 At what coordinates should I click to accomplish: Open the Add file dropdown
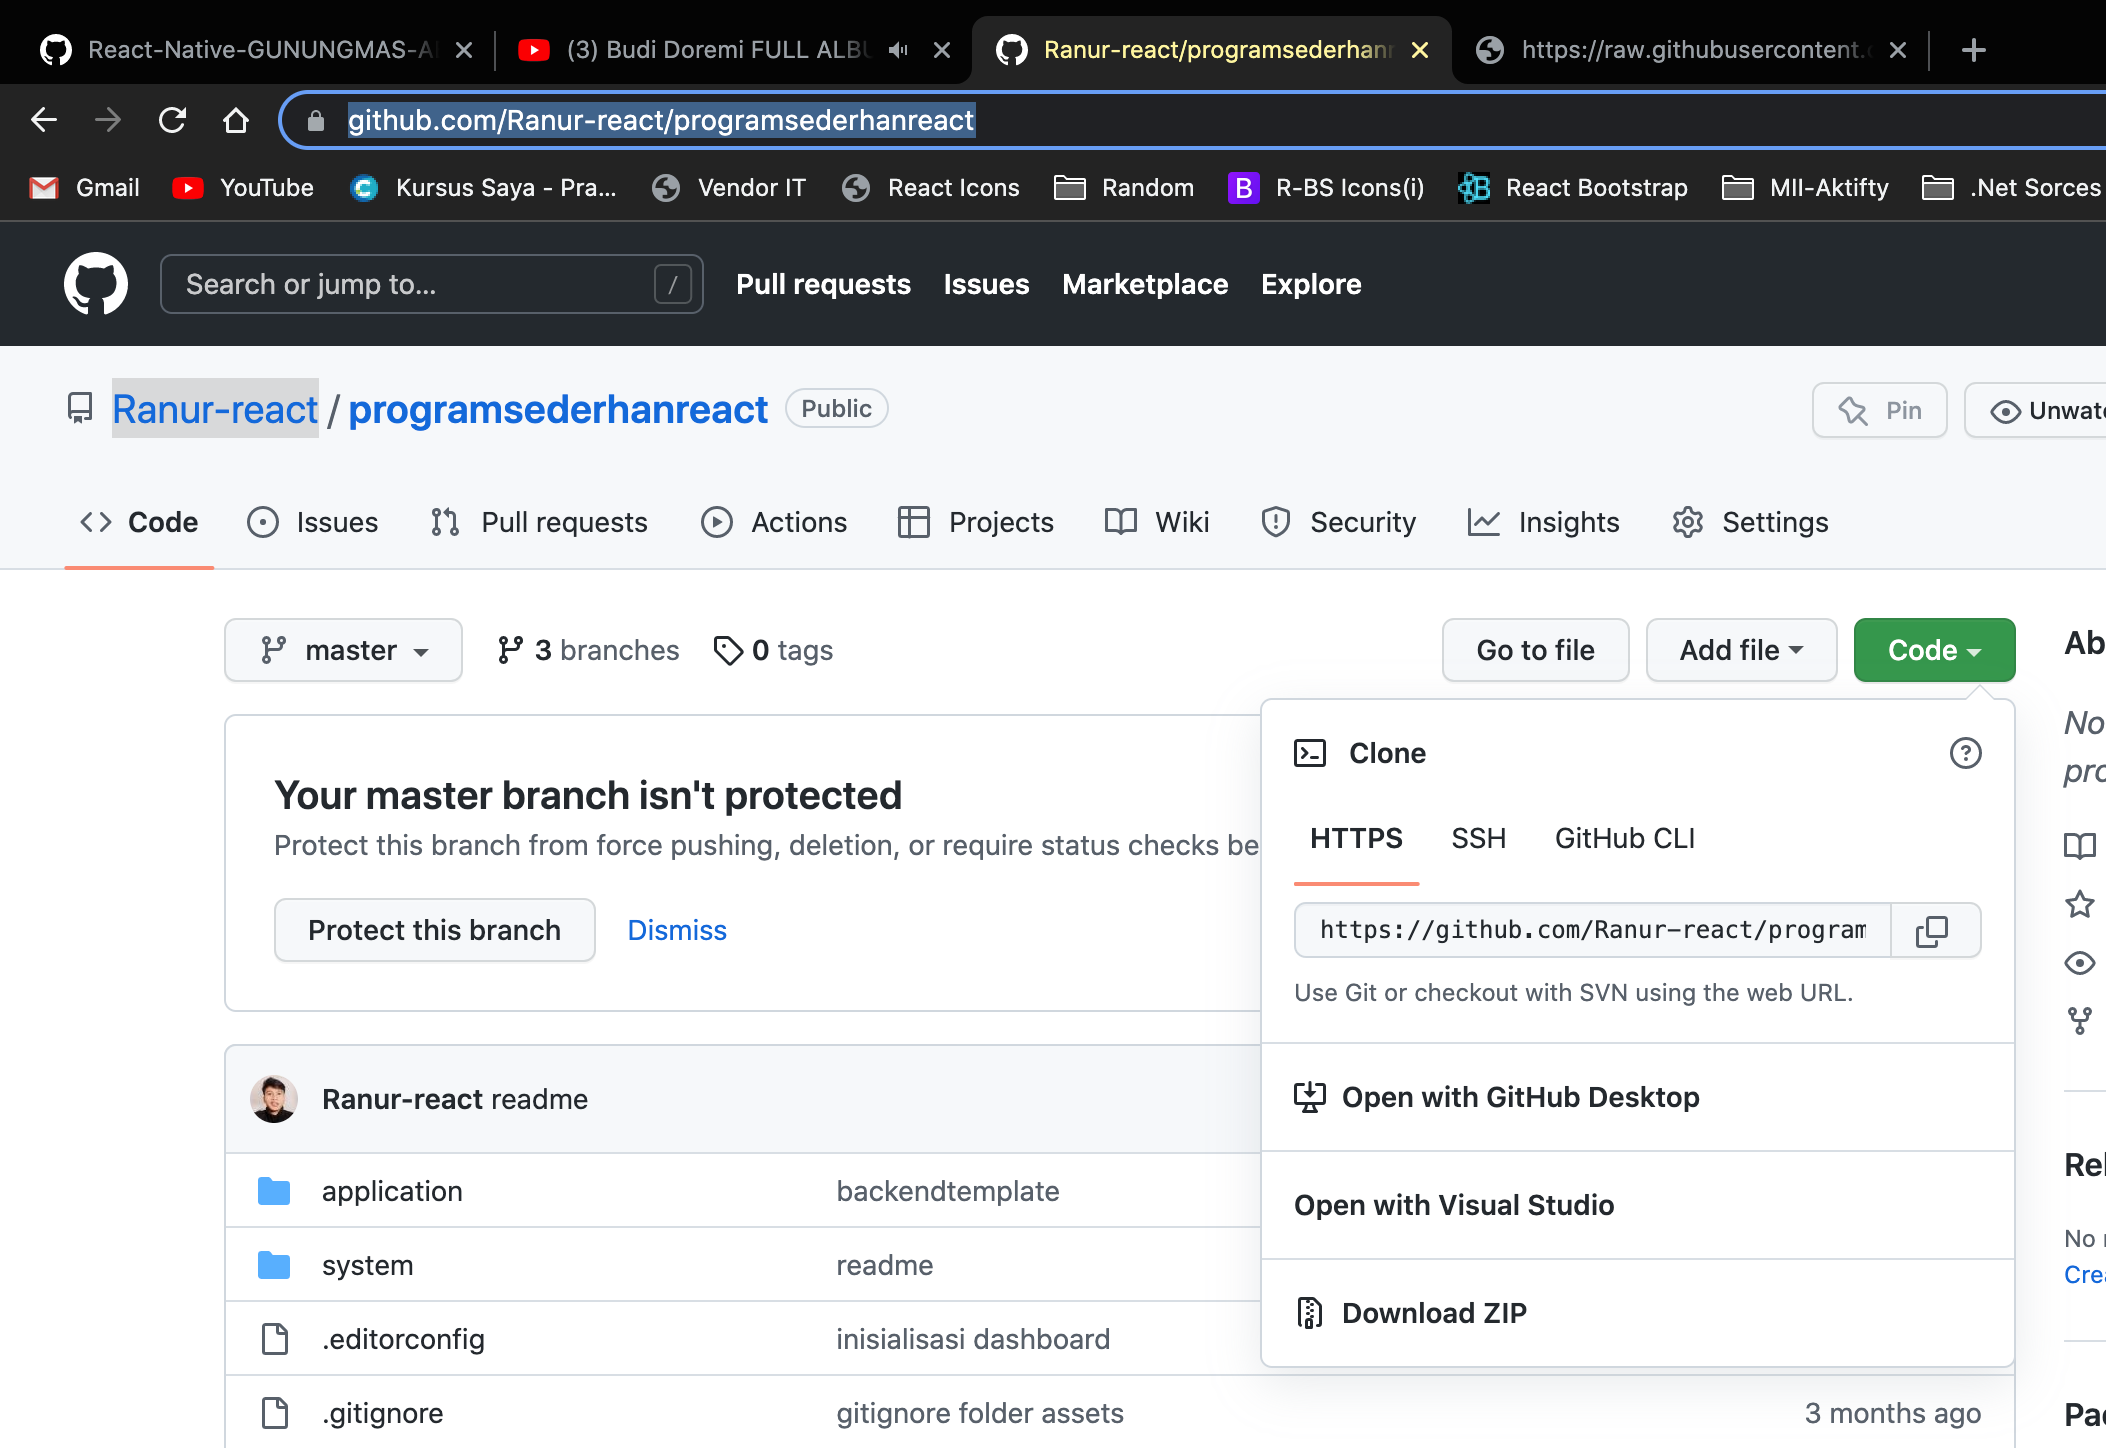(1740, 650)
